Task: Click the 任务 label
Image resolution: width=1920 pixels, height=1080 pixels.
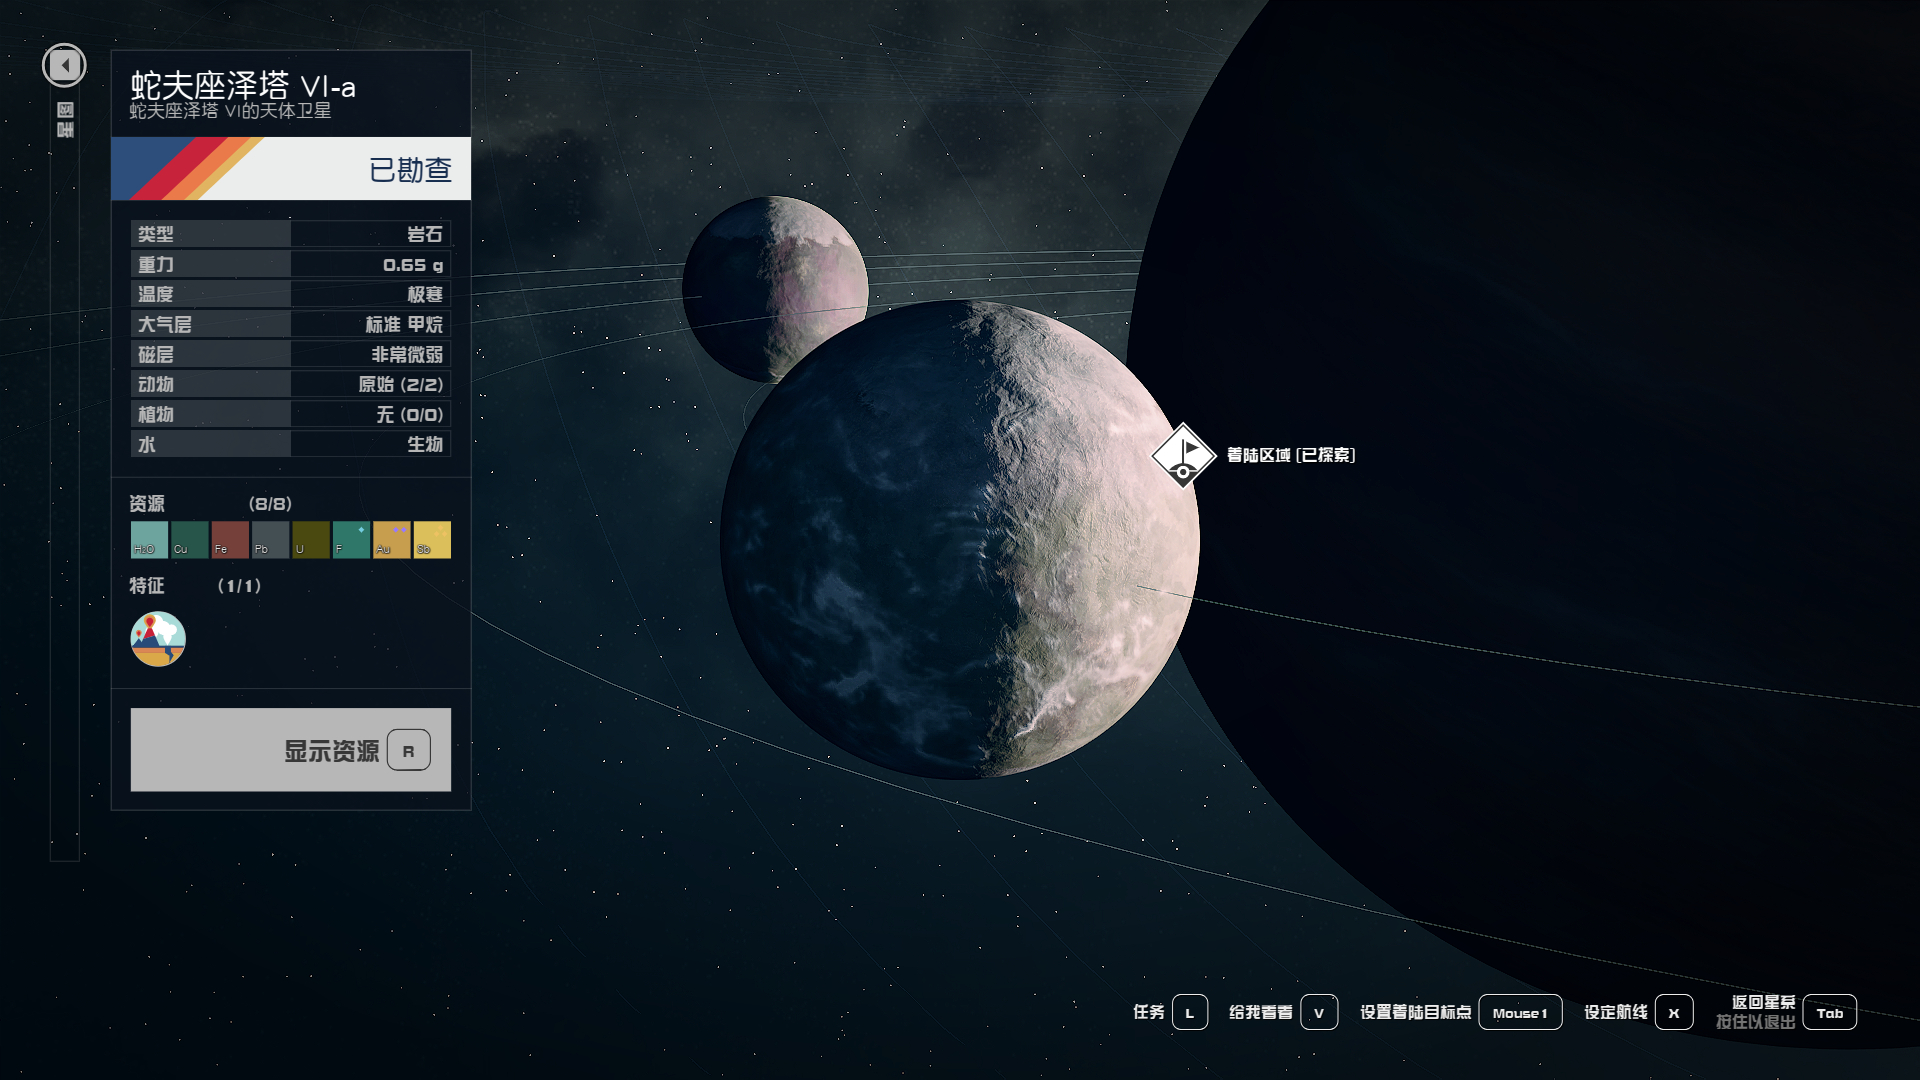Action: tap(1149, 1013)
